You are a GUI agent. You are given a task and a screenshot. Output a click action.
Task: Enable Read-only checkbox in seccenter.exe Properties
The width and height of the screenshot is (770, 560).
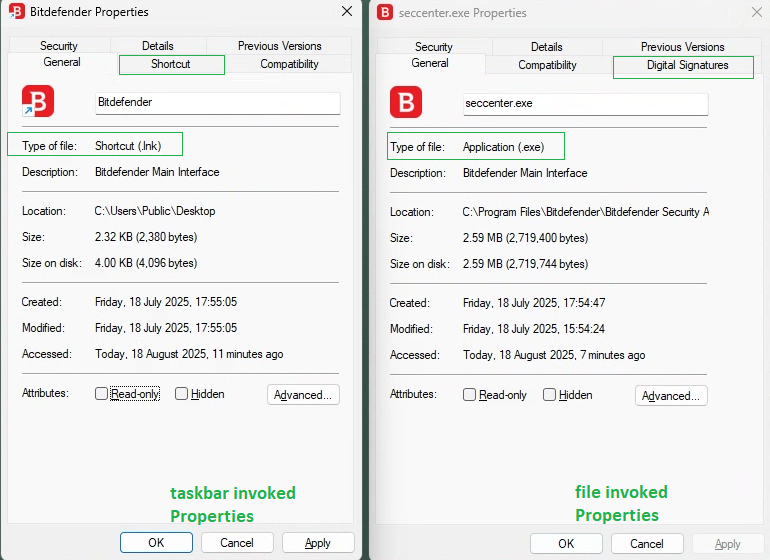point(469,394)
